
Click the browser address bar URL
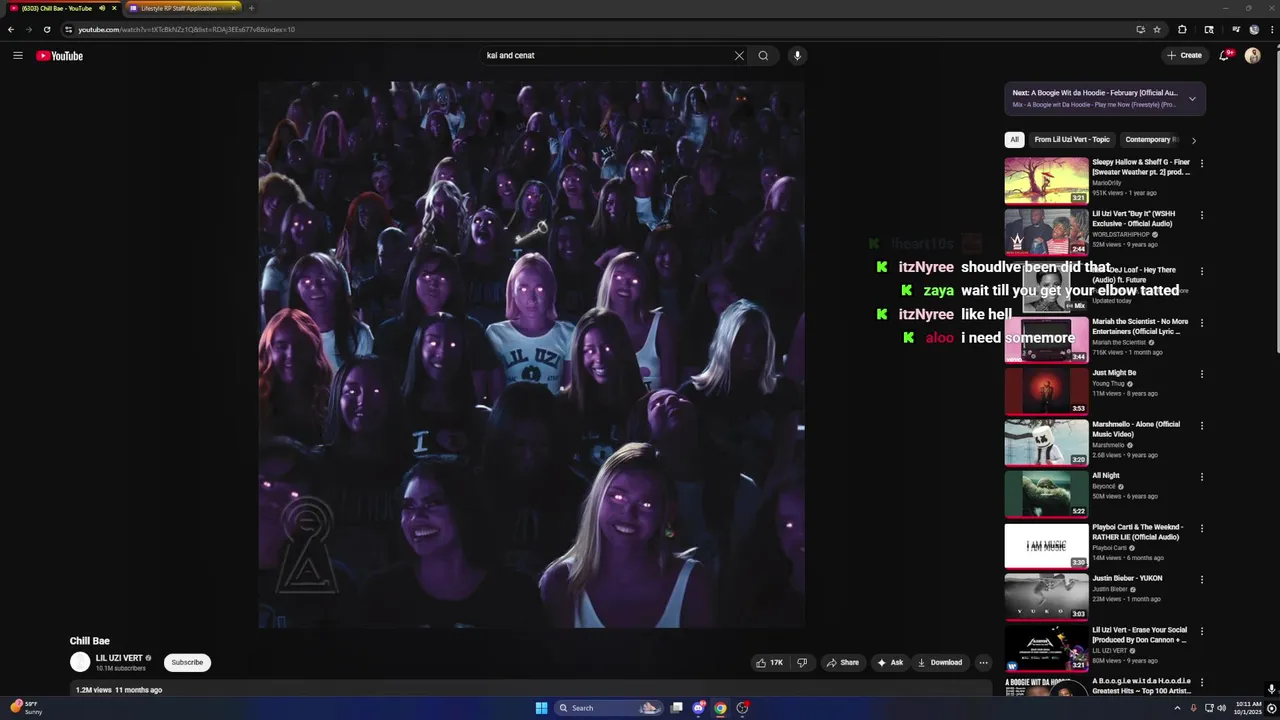coord(186,30)
